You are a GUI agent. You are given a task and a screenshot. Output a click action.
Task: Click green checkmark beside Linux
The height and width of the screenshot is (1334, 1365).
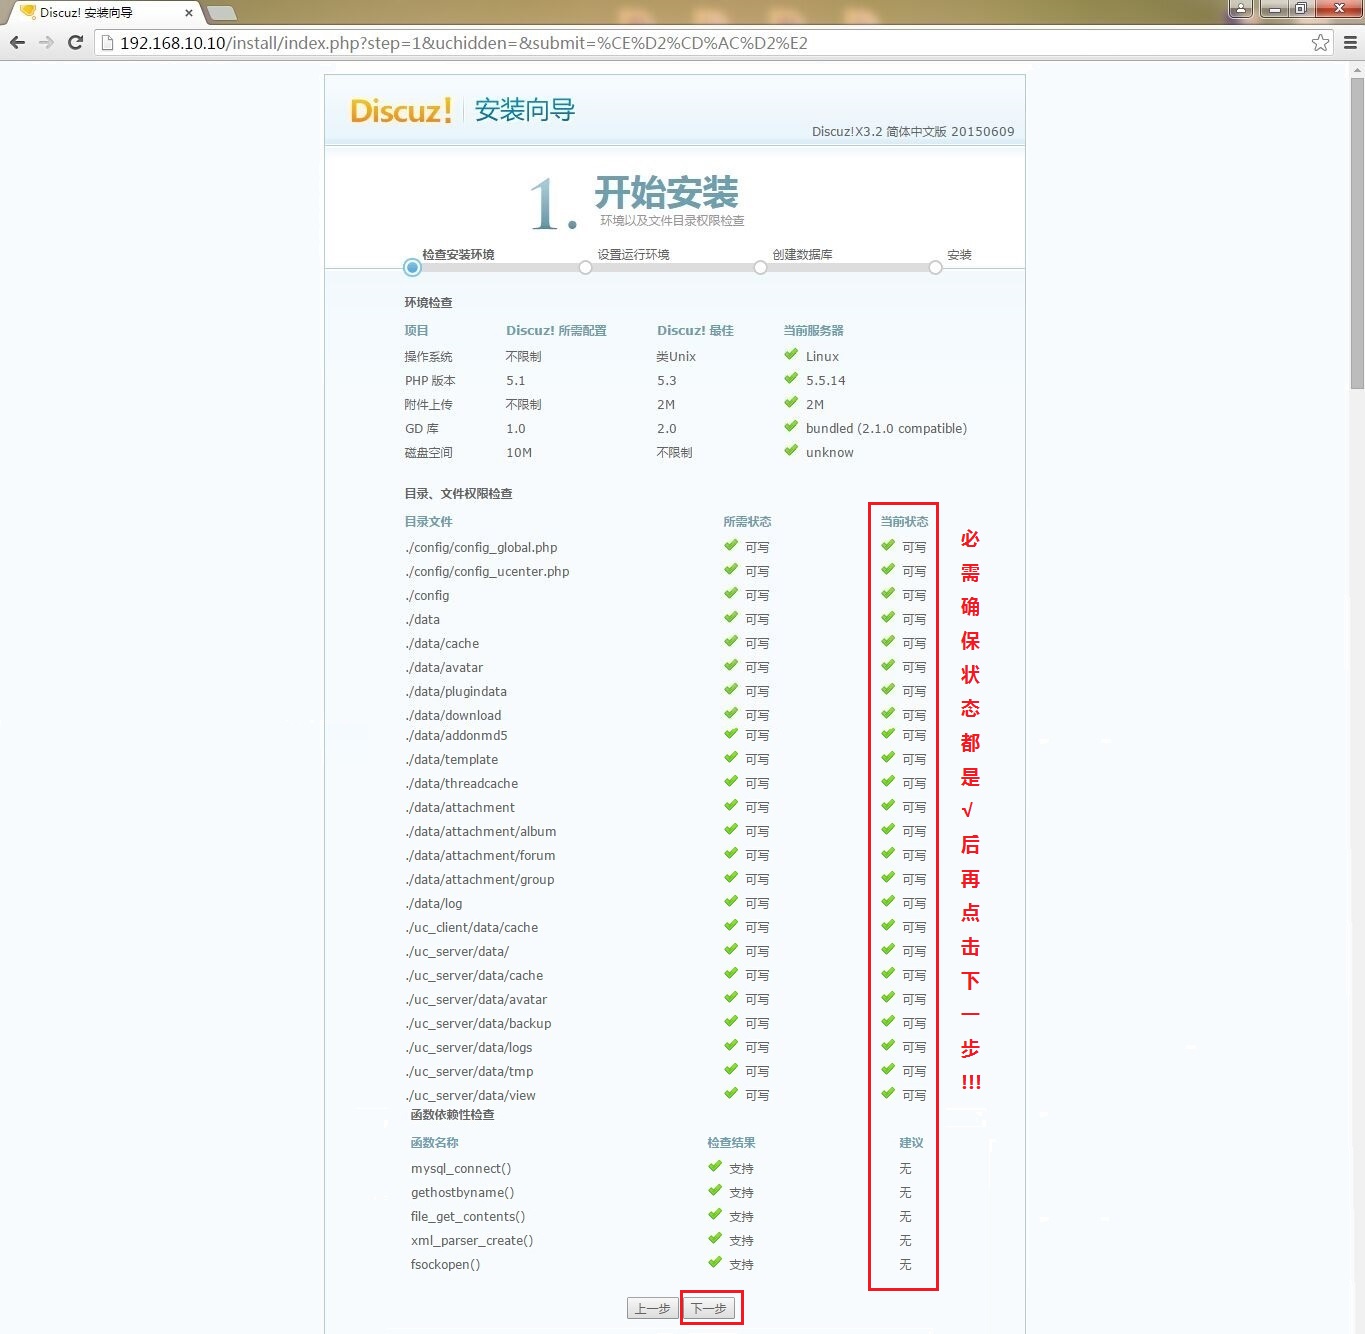(x=791, y=355)
